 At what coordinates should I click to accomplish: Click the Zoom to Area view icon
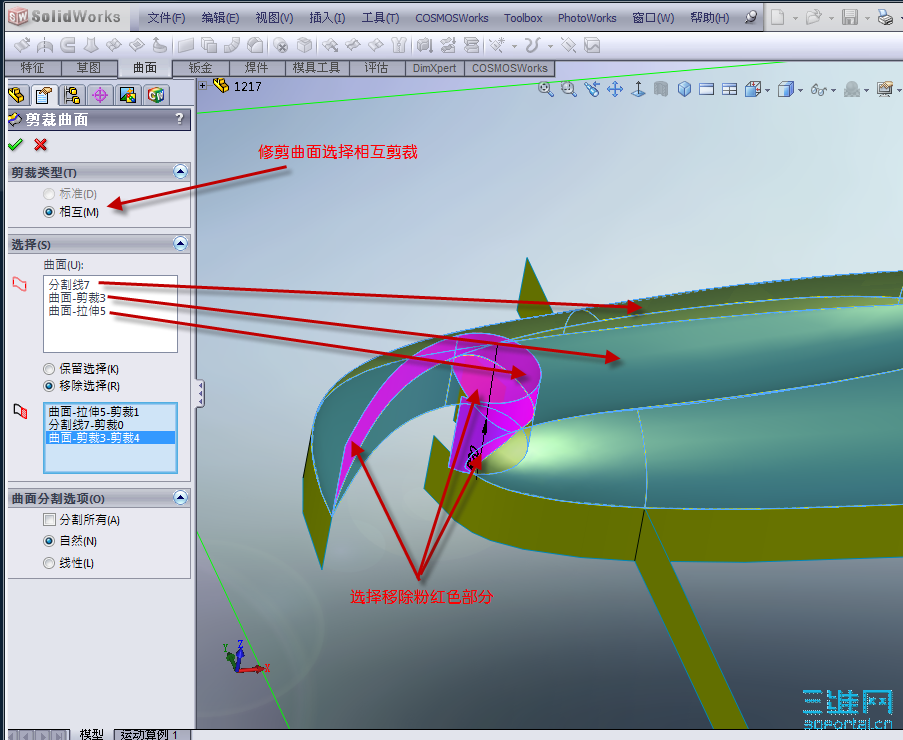click(x=568, y=89)
